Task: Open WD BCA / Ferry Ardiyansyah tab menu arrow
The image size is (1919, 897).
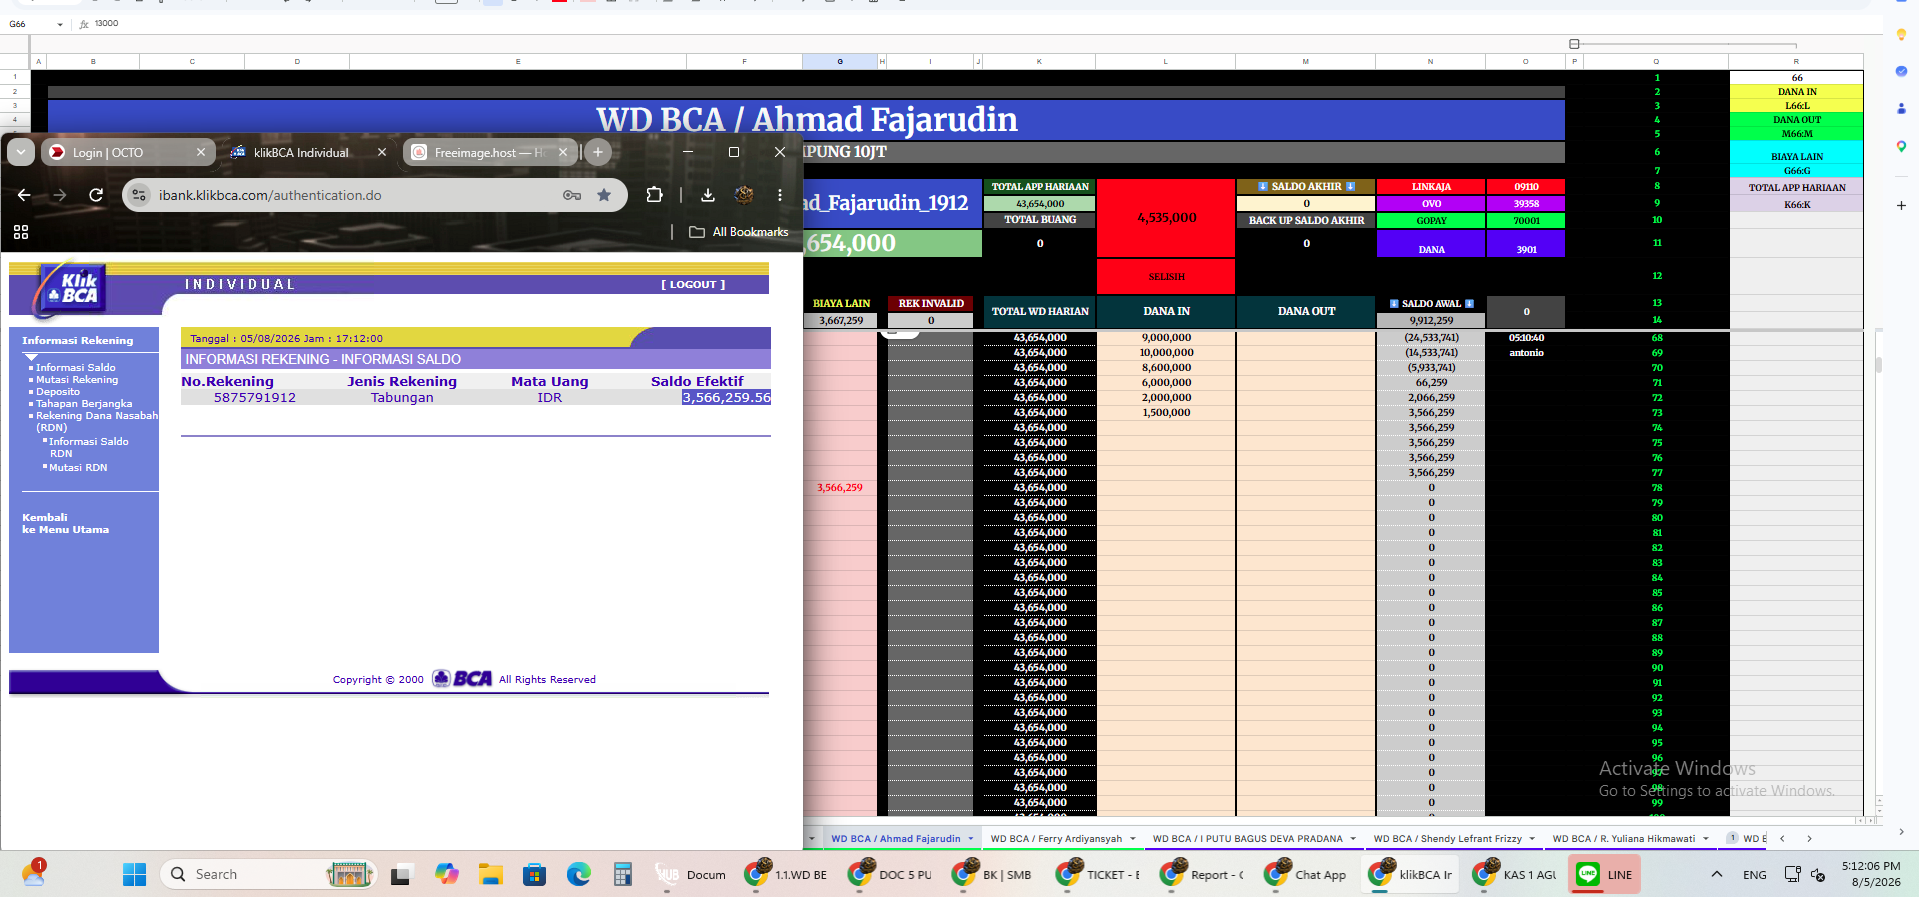Action: coord(1132,839)
